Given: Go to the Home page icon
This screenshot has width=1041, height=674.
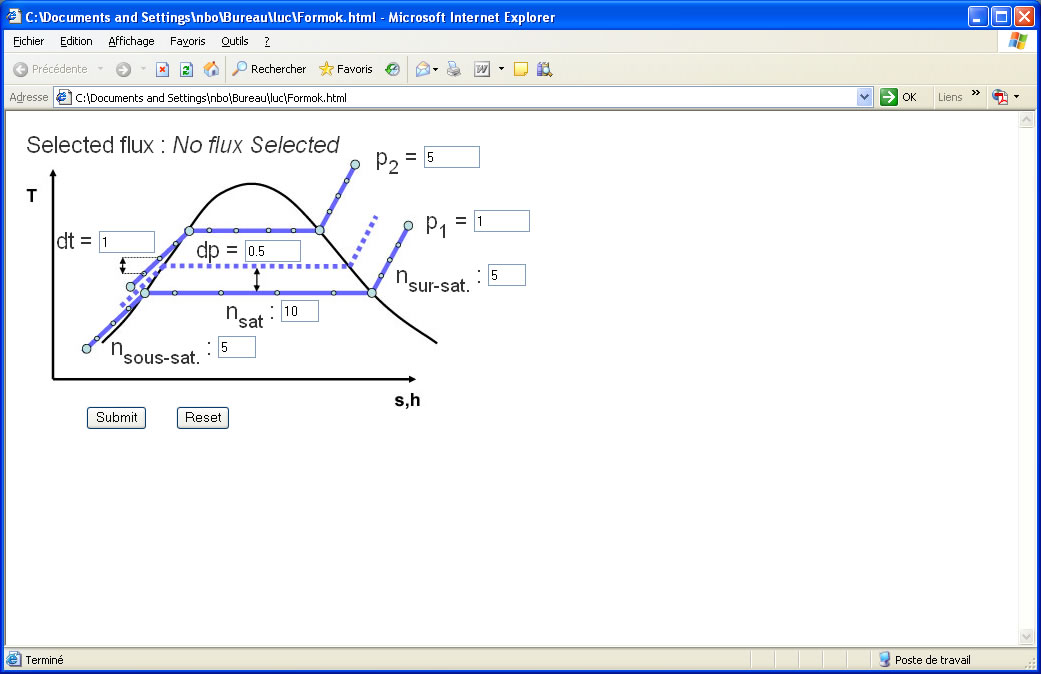Looking at the screenshot, I should [211, 69].
